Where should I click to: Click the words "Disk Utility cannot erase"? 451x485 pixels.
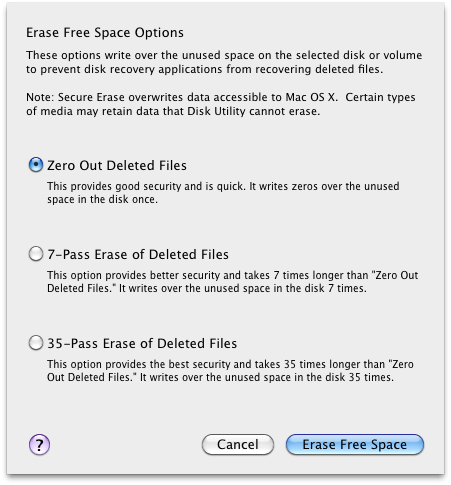pos(253,111)
